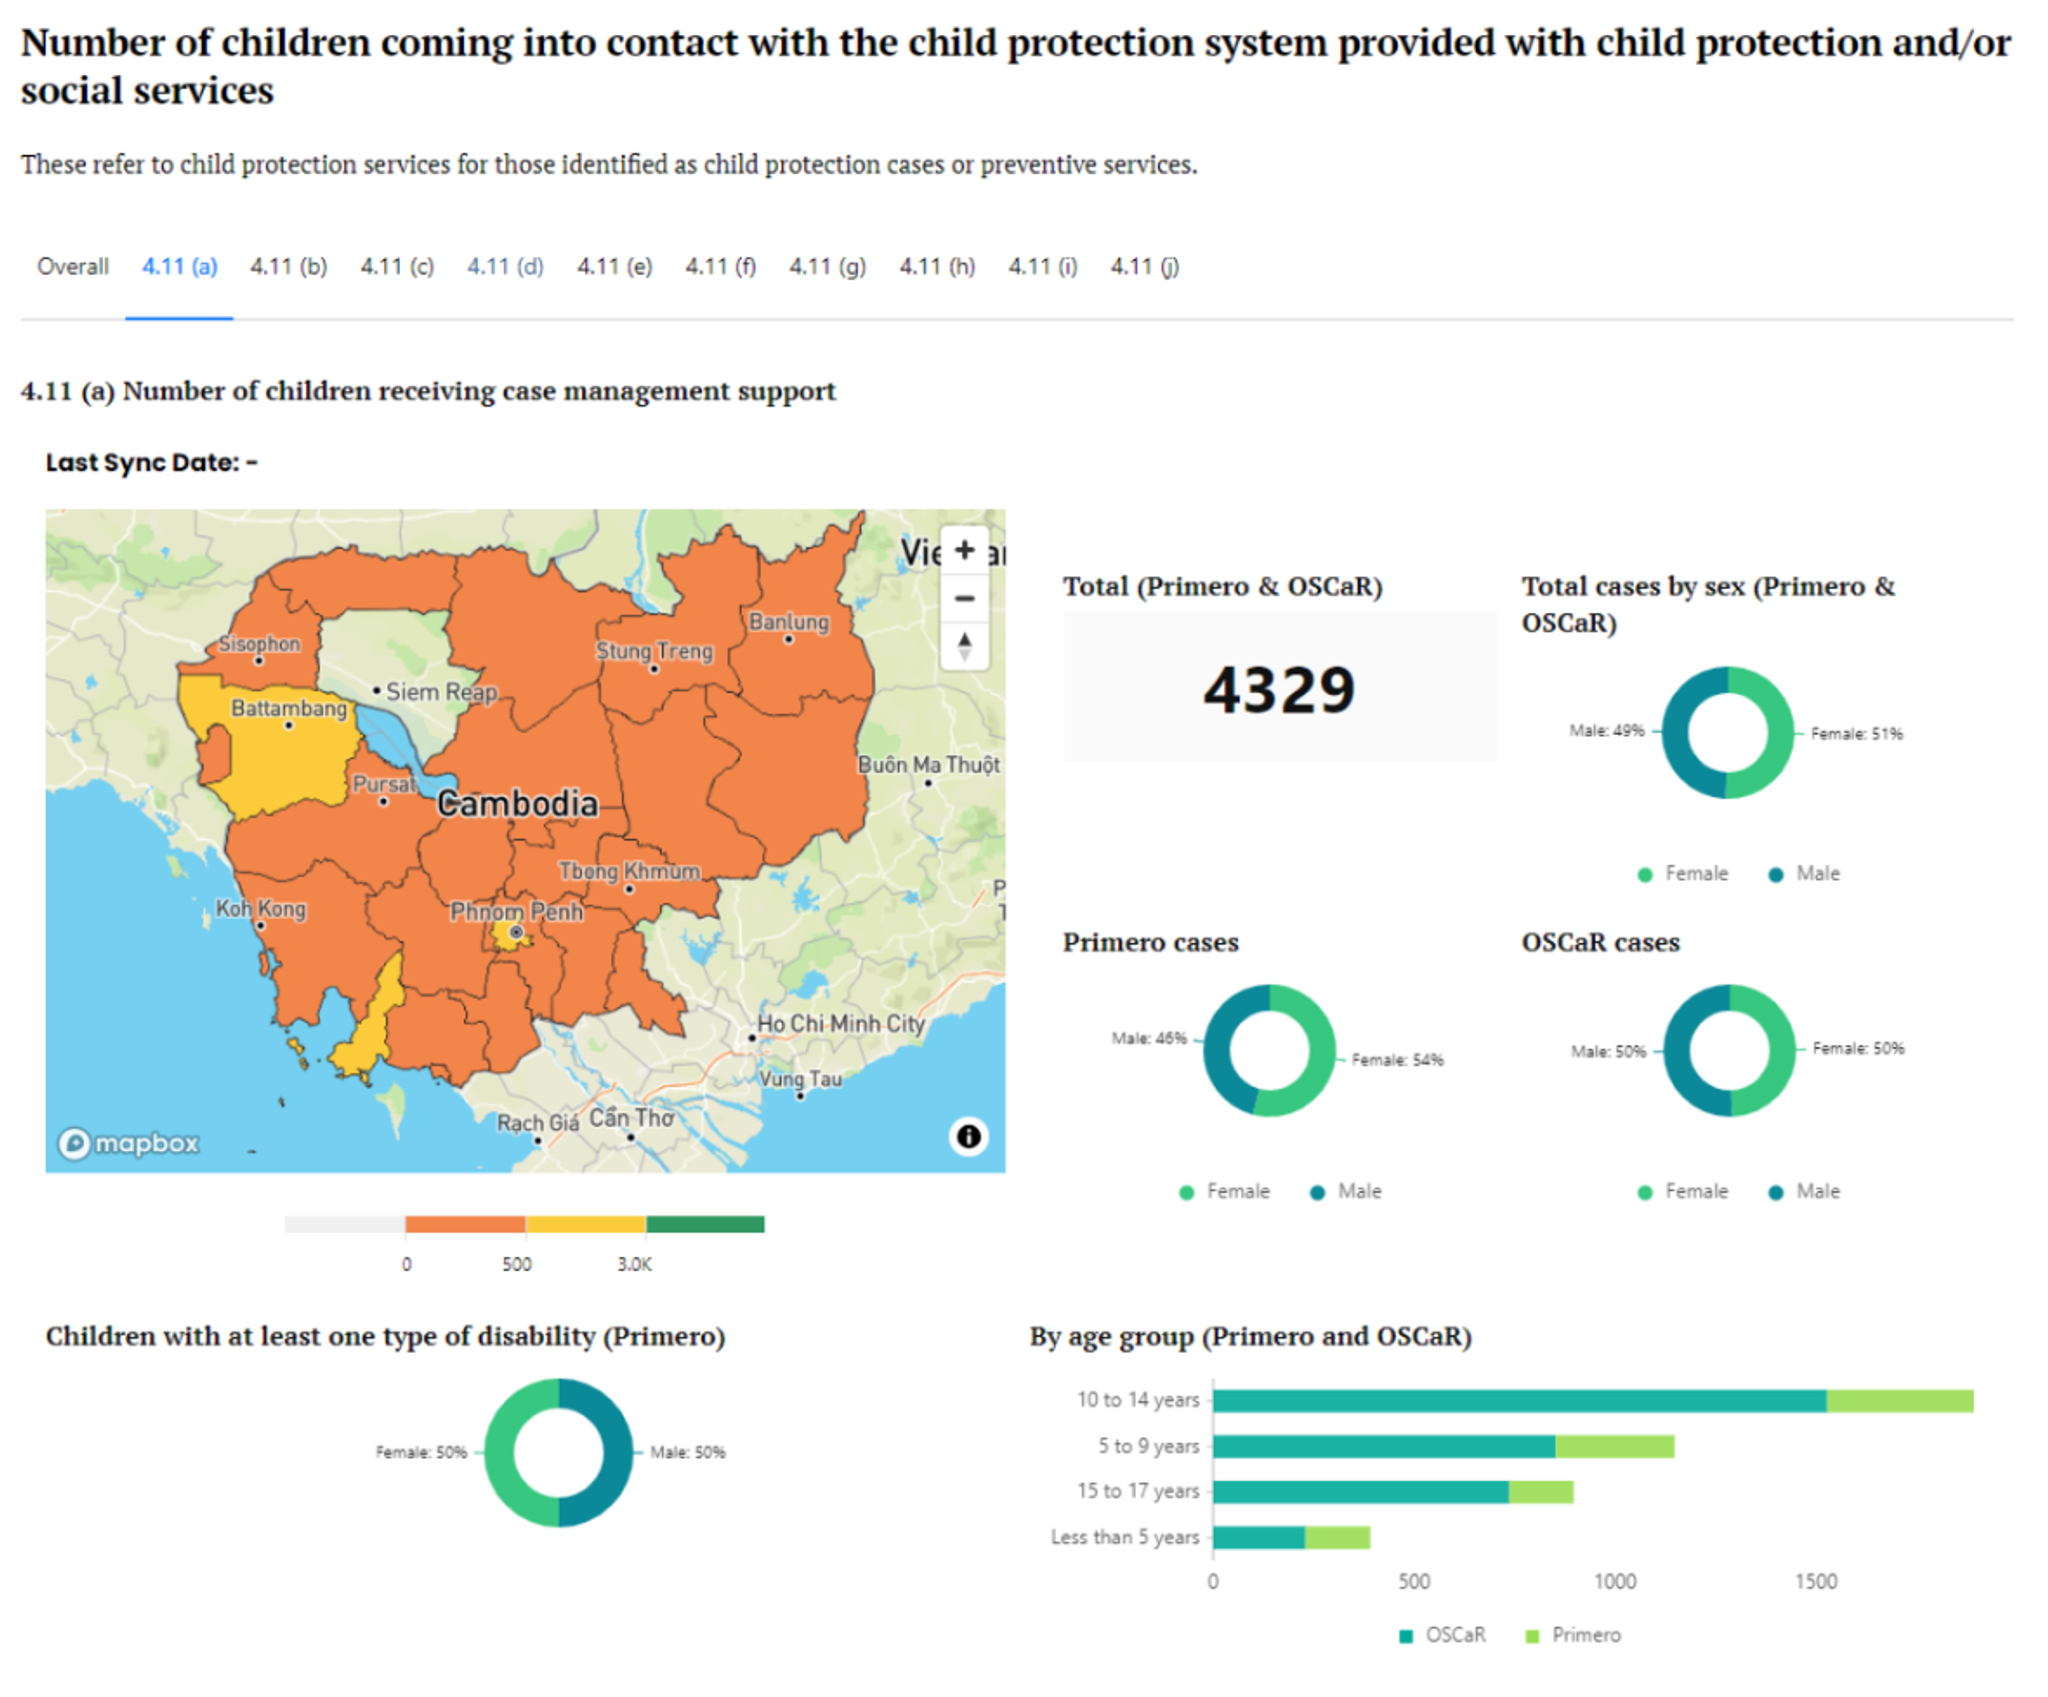Open the 4.11 (j) tab
This screenshot has width=2048, height=1697.
coord(1143,266)
